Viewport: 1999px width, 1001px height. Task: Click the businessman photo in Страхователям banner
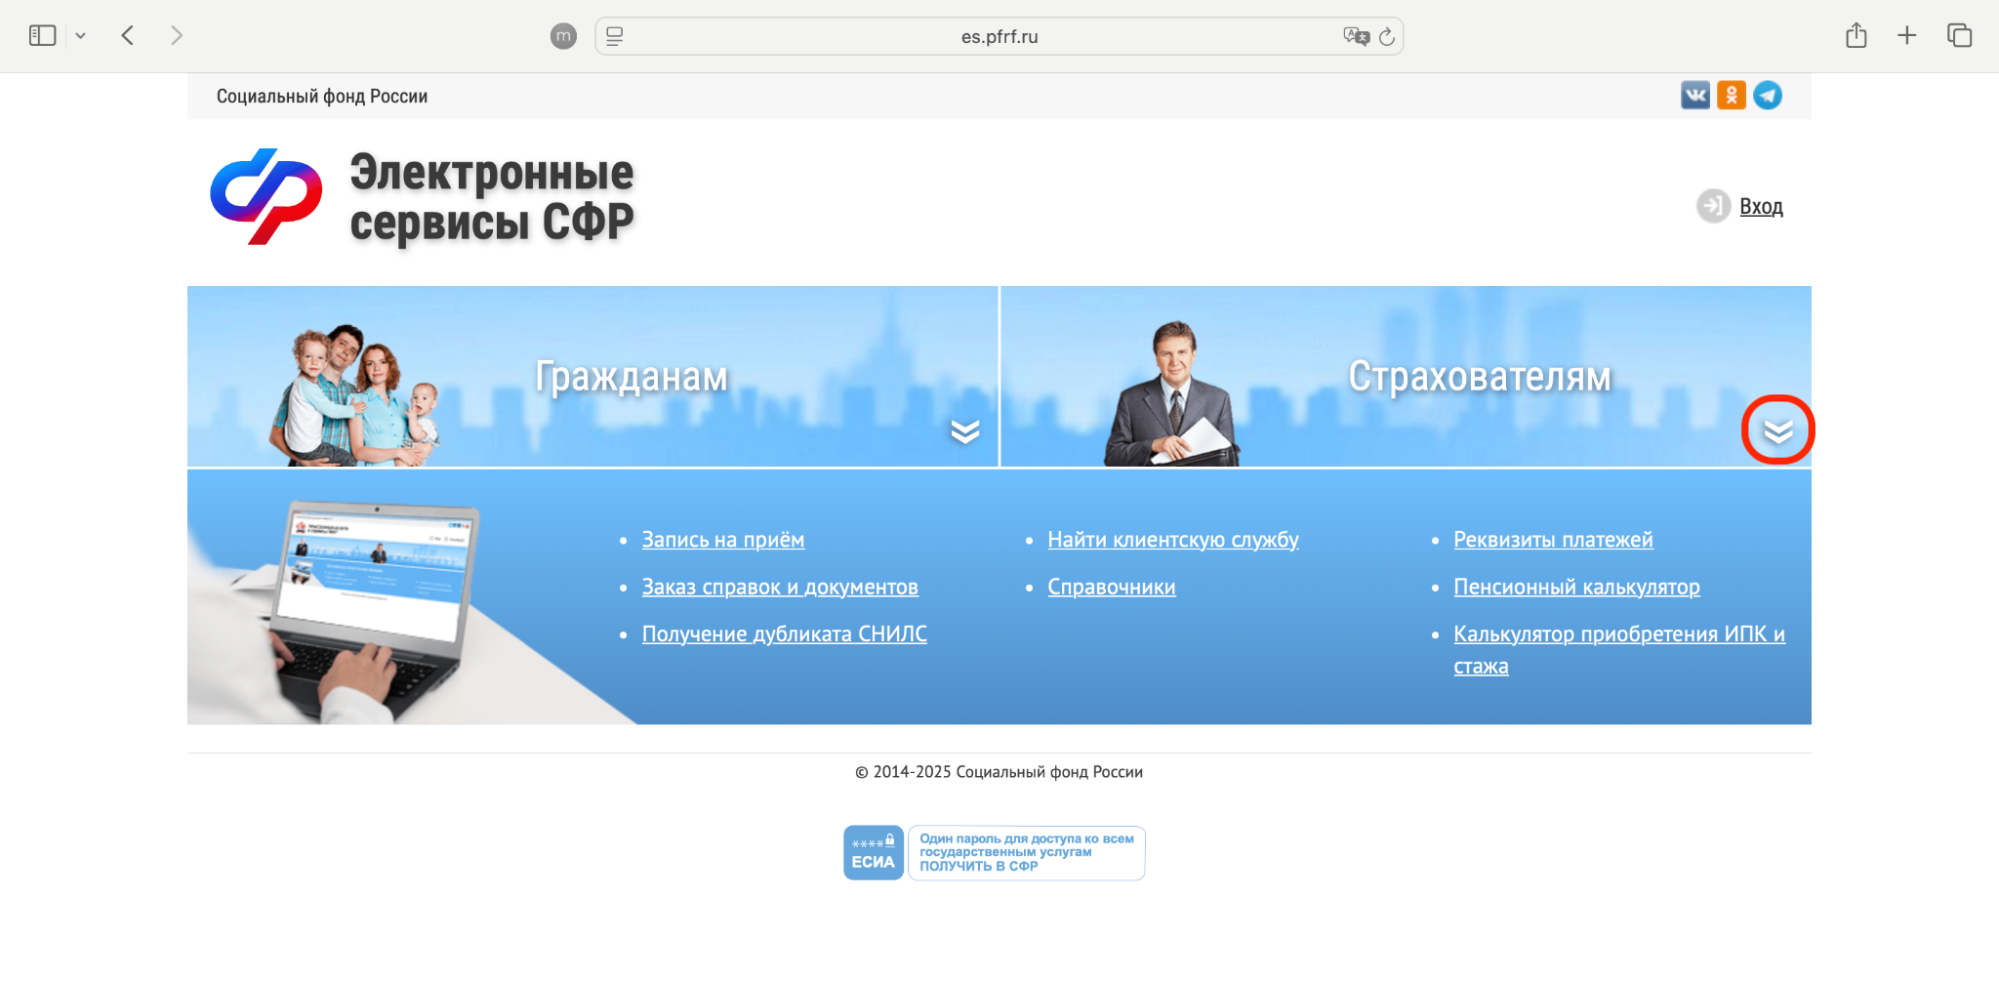pyautogui.click(x=1172, y=394)
